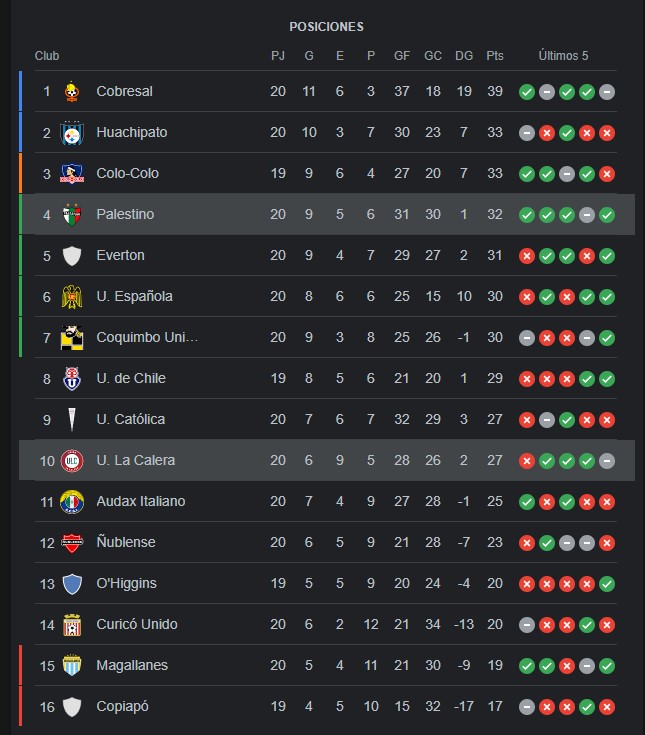
Task: Click the Huachipato club crest icon
Action: 72,133
